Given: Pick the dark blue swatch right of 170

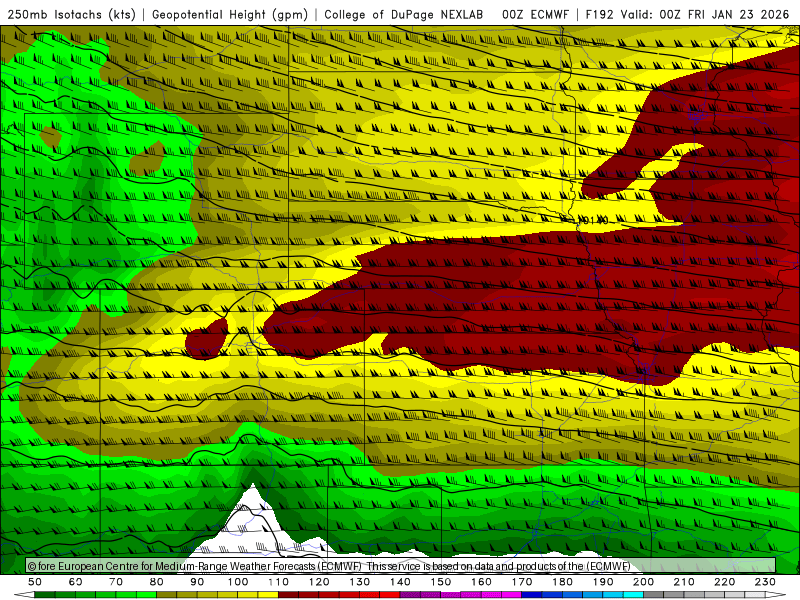Looking at the screenshot, I should point(532,595).
